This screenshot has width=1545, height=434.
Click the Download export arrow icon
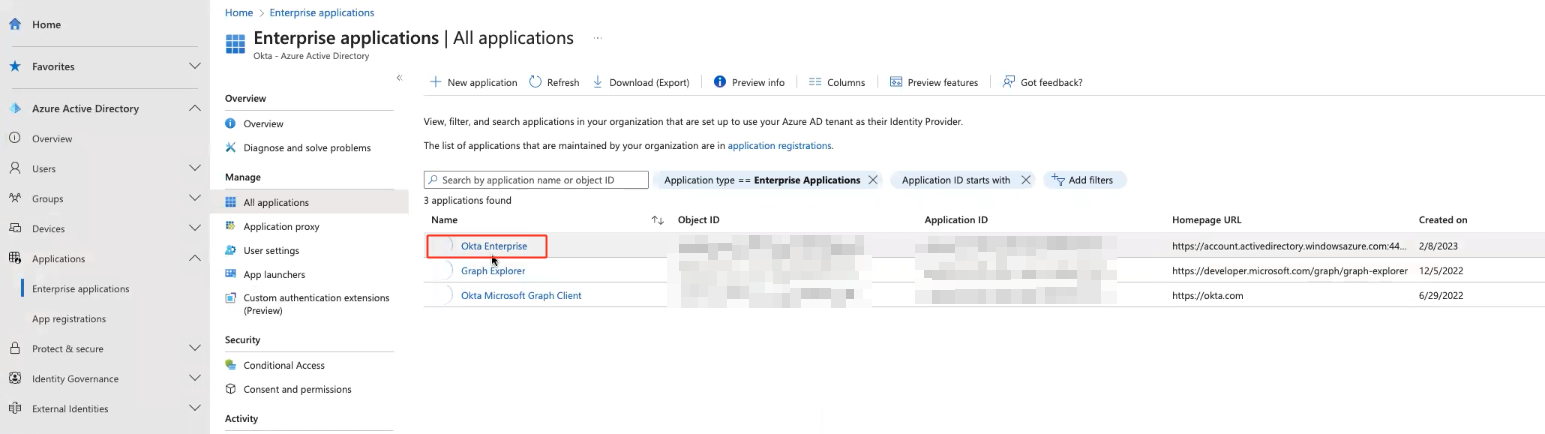point(598,82)
